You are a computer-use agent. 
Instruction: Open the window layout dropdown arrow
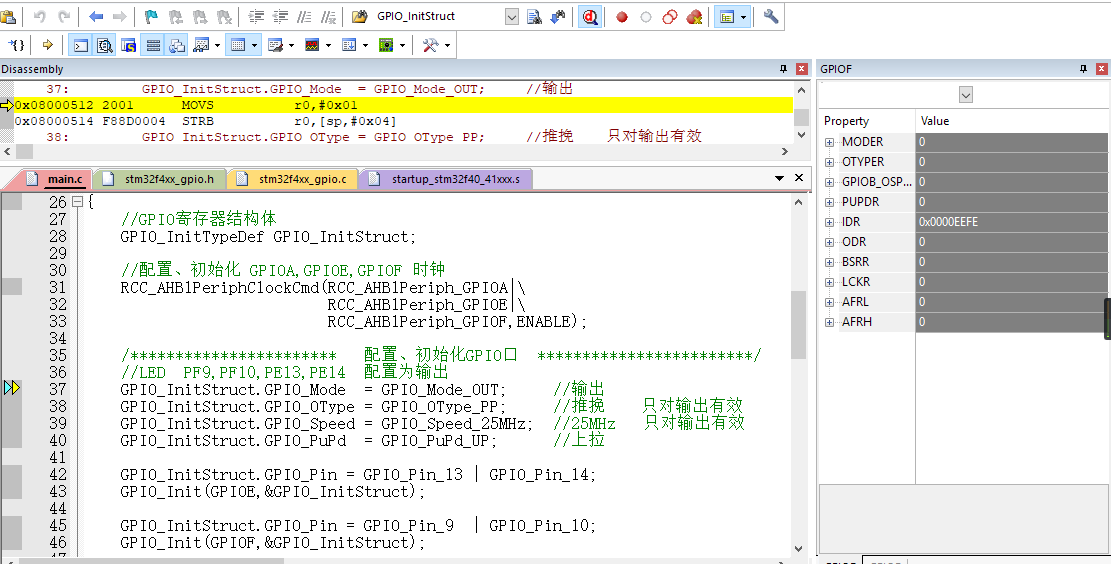point(743,16)
